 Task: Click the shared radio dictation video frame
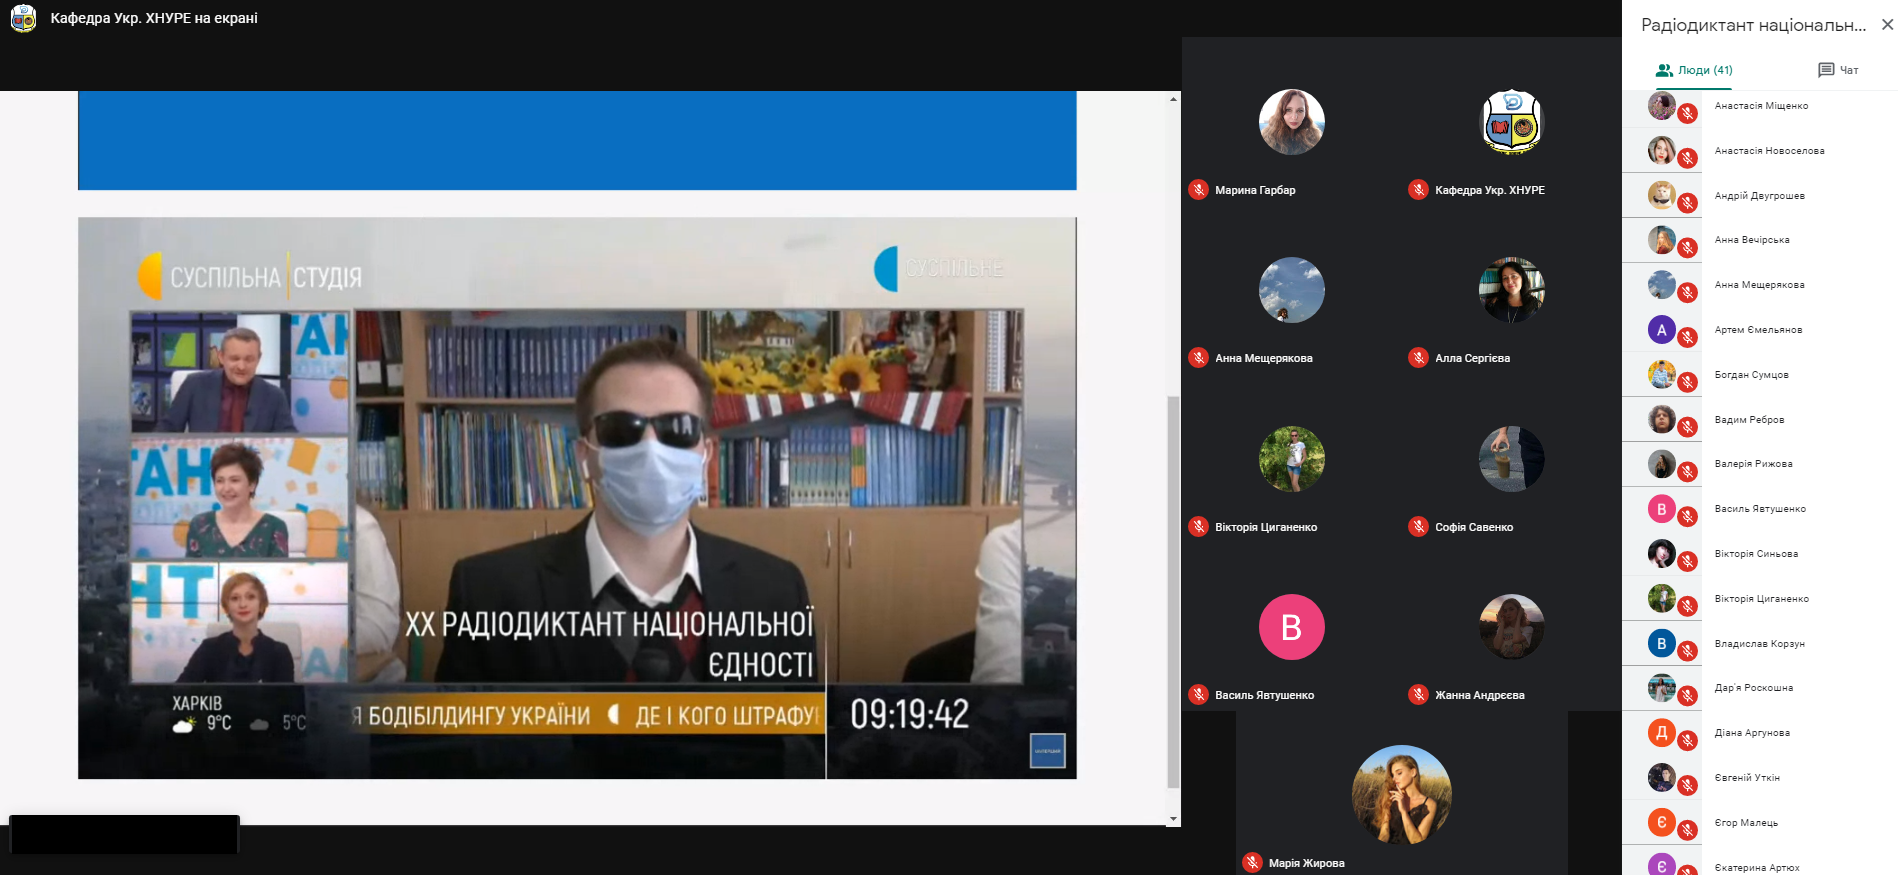click(x=577, y=497)
